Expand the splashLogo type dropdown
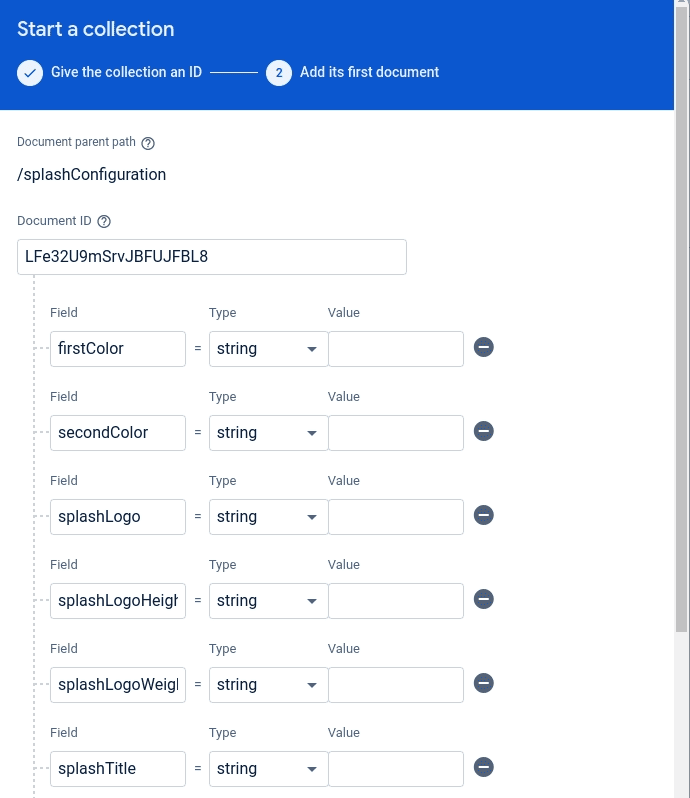This screenshot has height=798, width=690. [x=268, y=517]
